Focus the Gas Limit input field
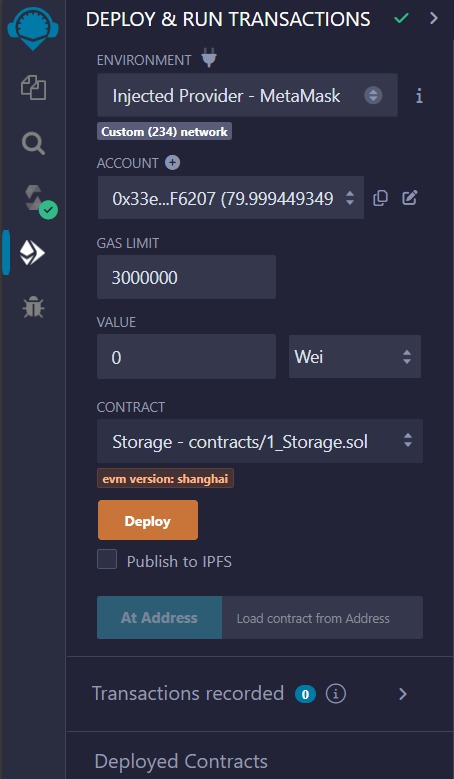Image resolution: width=454 pixels, height=779 pixels. (x=187, y=277)
